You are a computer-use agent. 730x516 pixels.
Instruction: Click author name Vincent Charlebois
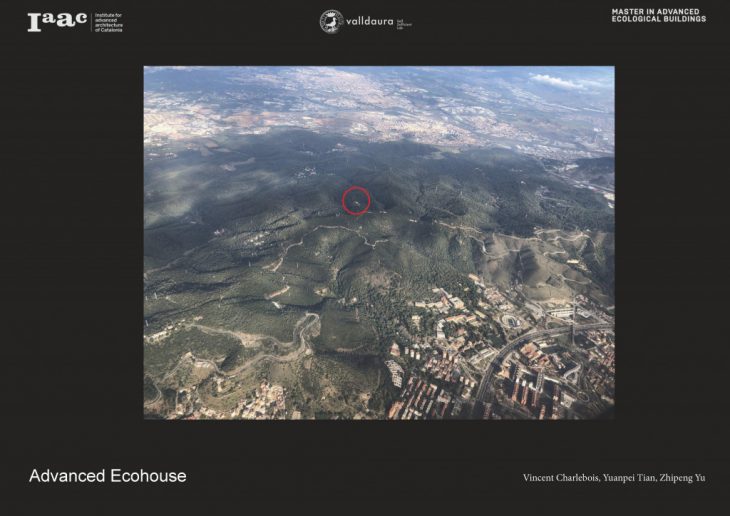[x=560, y=478]
